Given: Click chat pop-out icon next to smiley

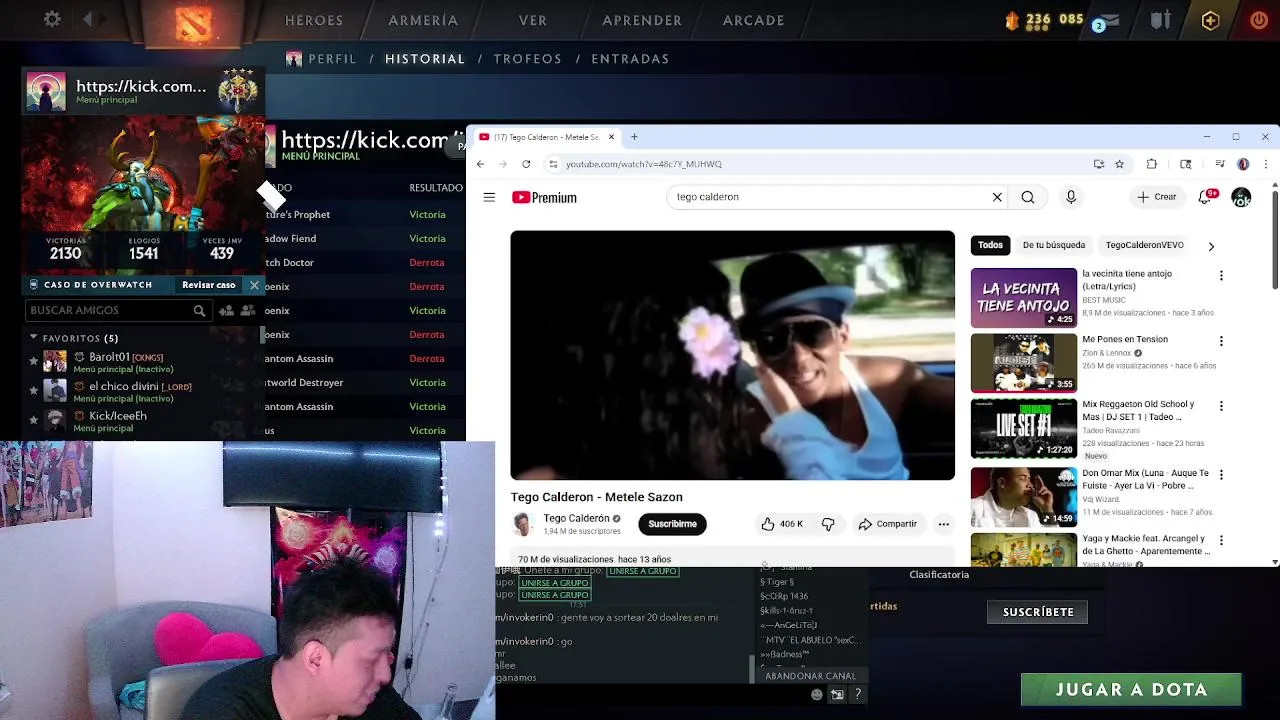Looking at the screenshot, I should point(837,694).
